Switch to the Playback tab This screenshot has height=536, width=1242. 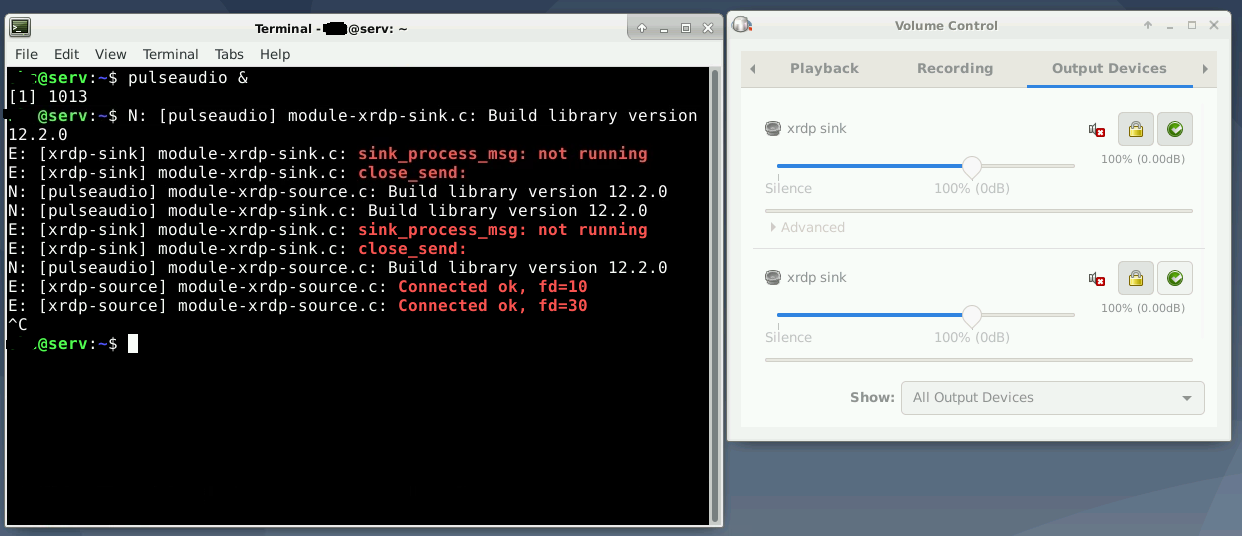(x=824, y=68)
